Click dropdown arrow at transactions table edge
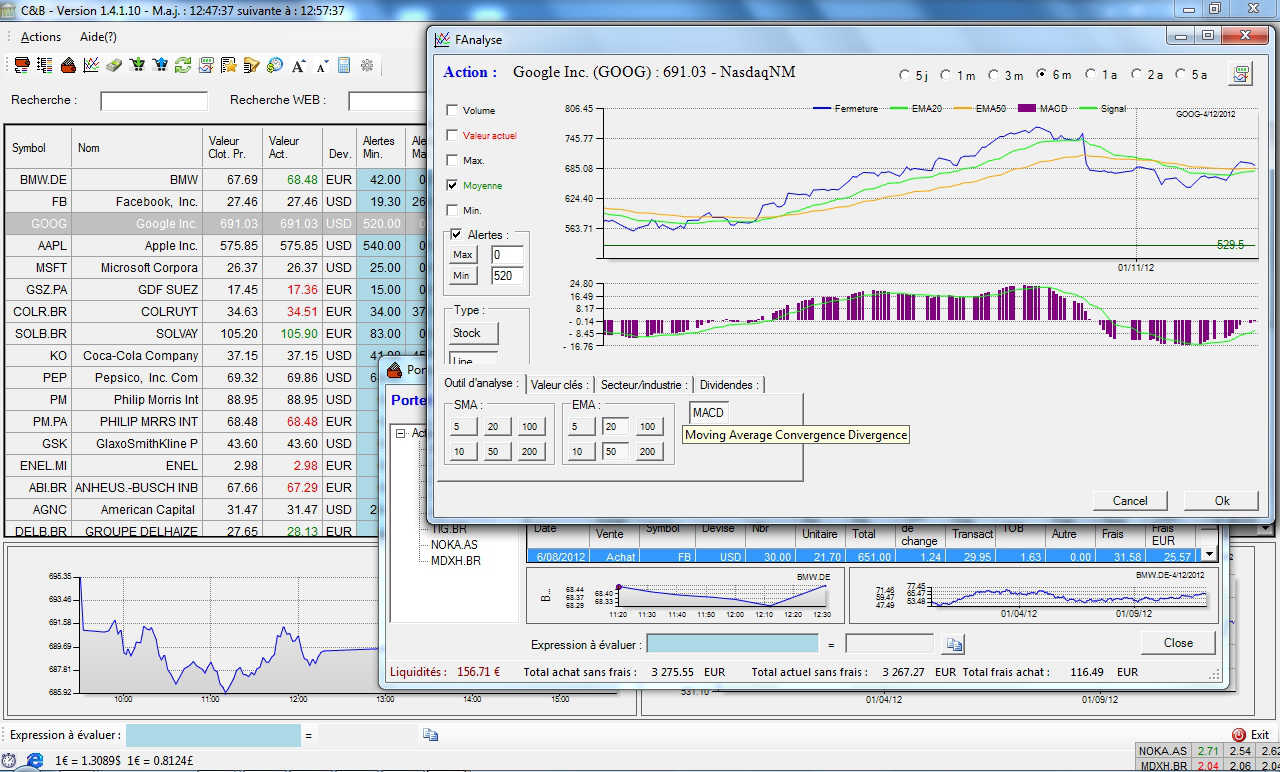 tap(1209, 554)
